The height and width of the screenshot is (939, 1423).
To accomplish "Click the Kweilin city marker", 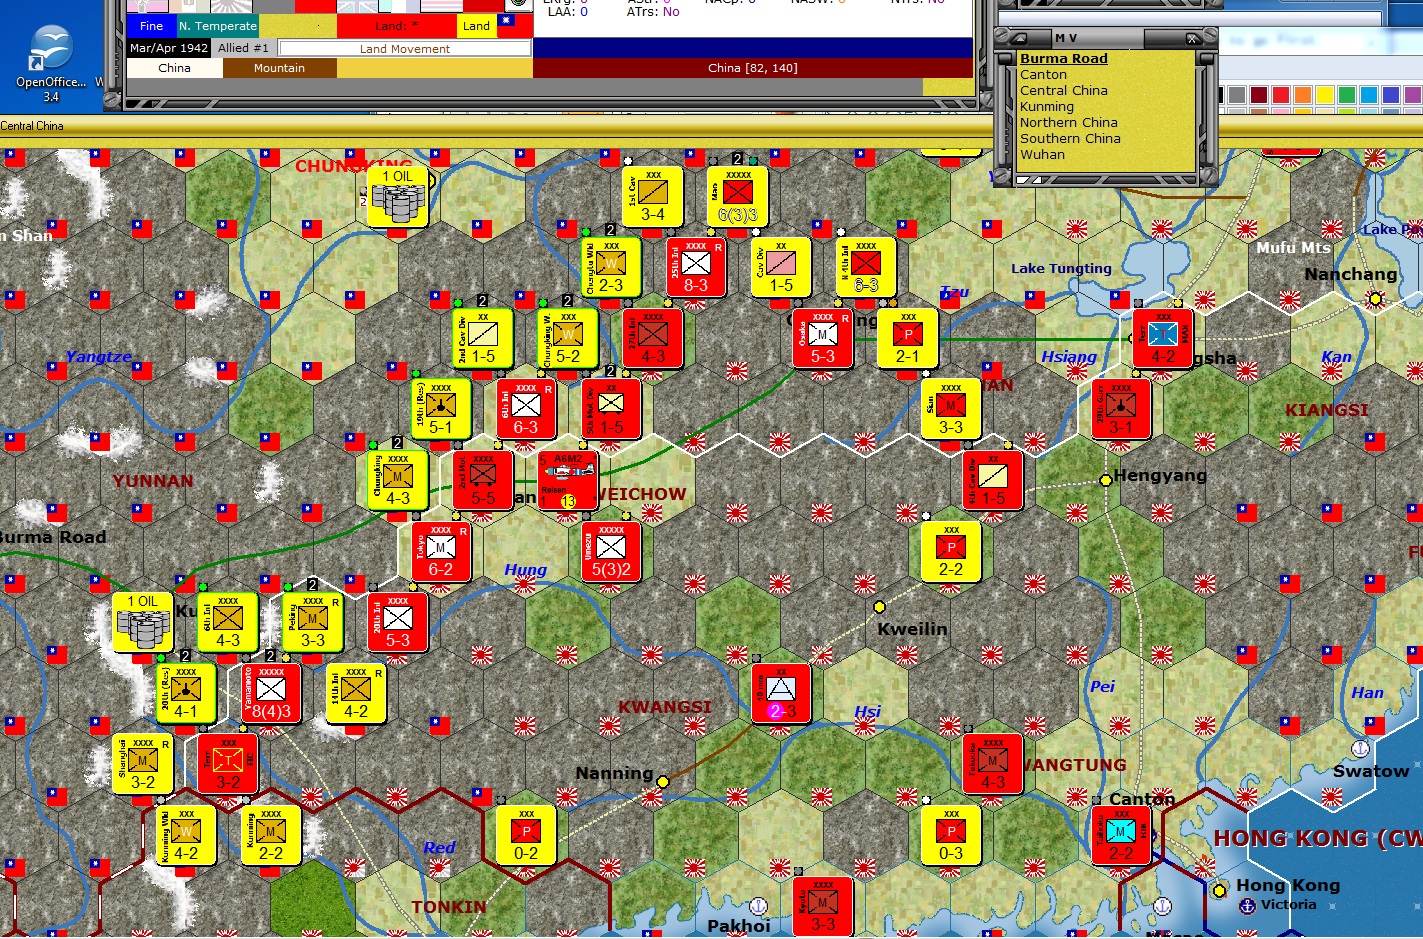I will point(880,607).
